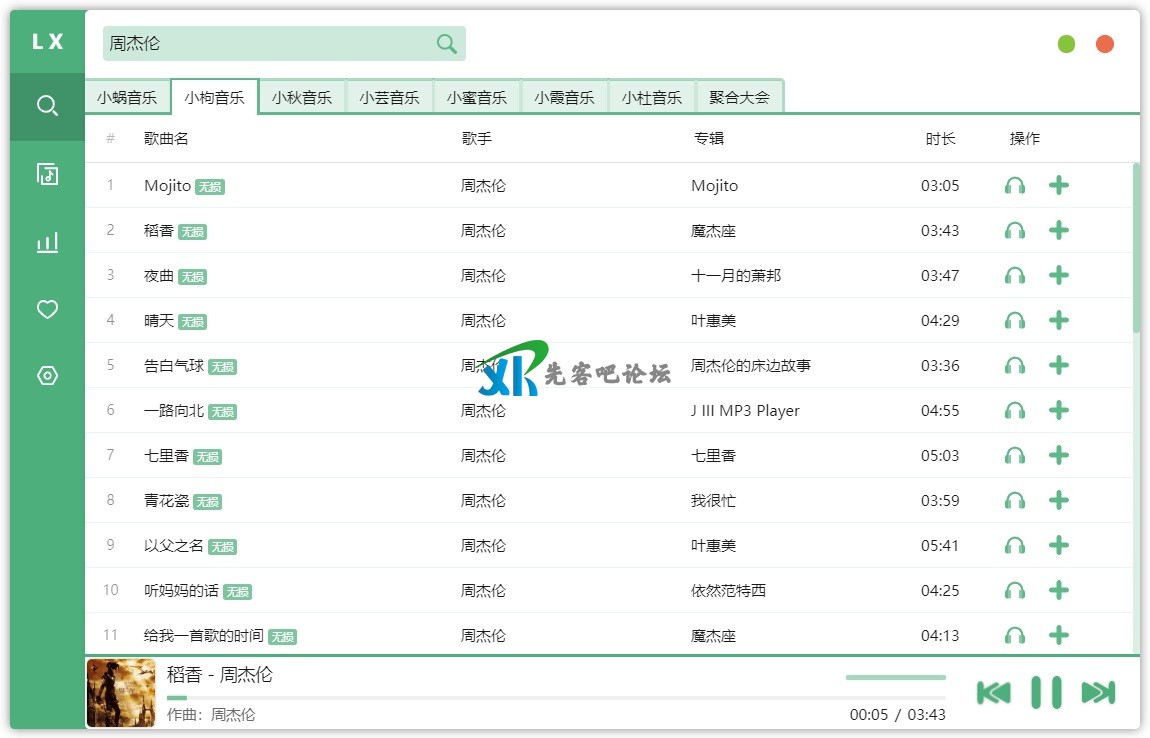Pause the currently playing song
This screenshot has width=1150, height=738.
(x=1046, y=692)
